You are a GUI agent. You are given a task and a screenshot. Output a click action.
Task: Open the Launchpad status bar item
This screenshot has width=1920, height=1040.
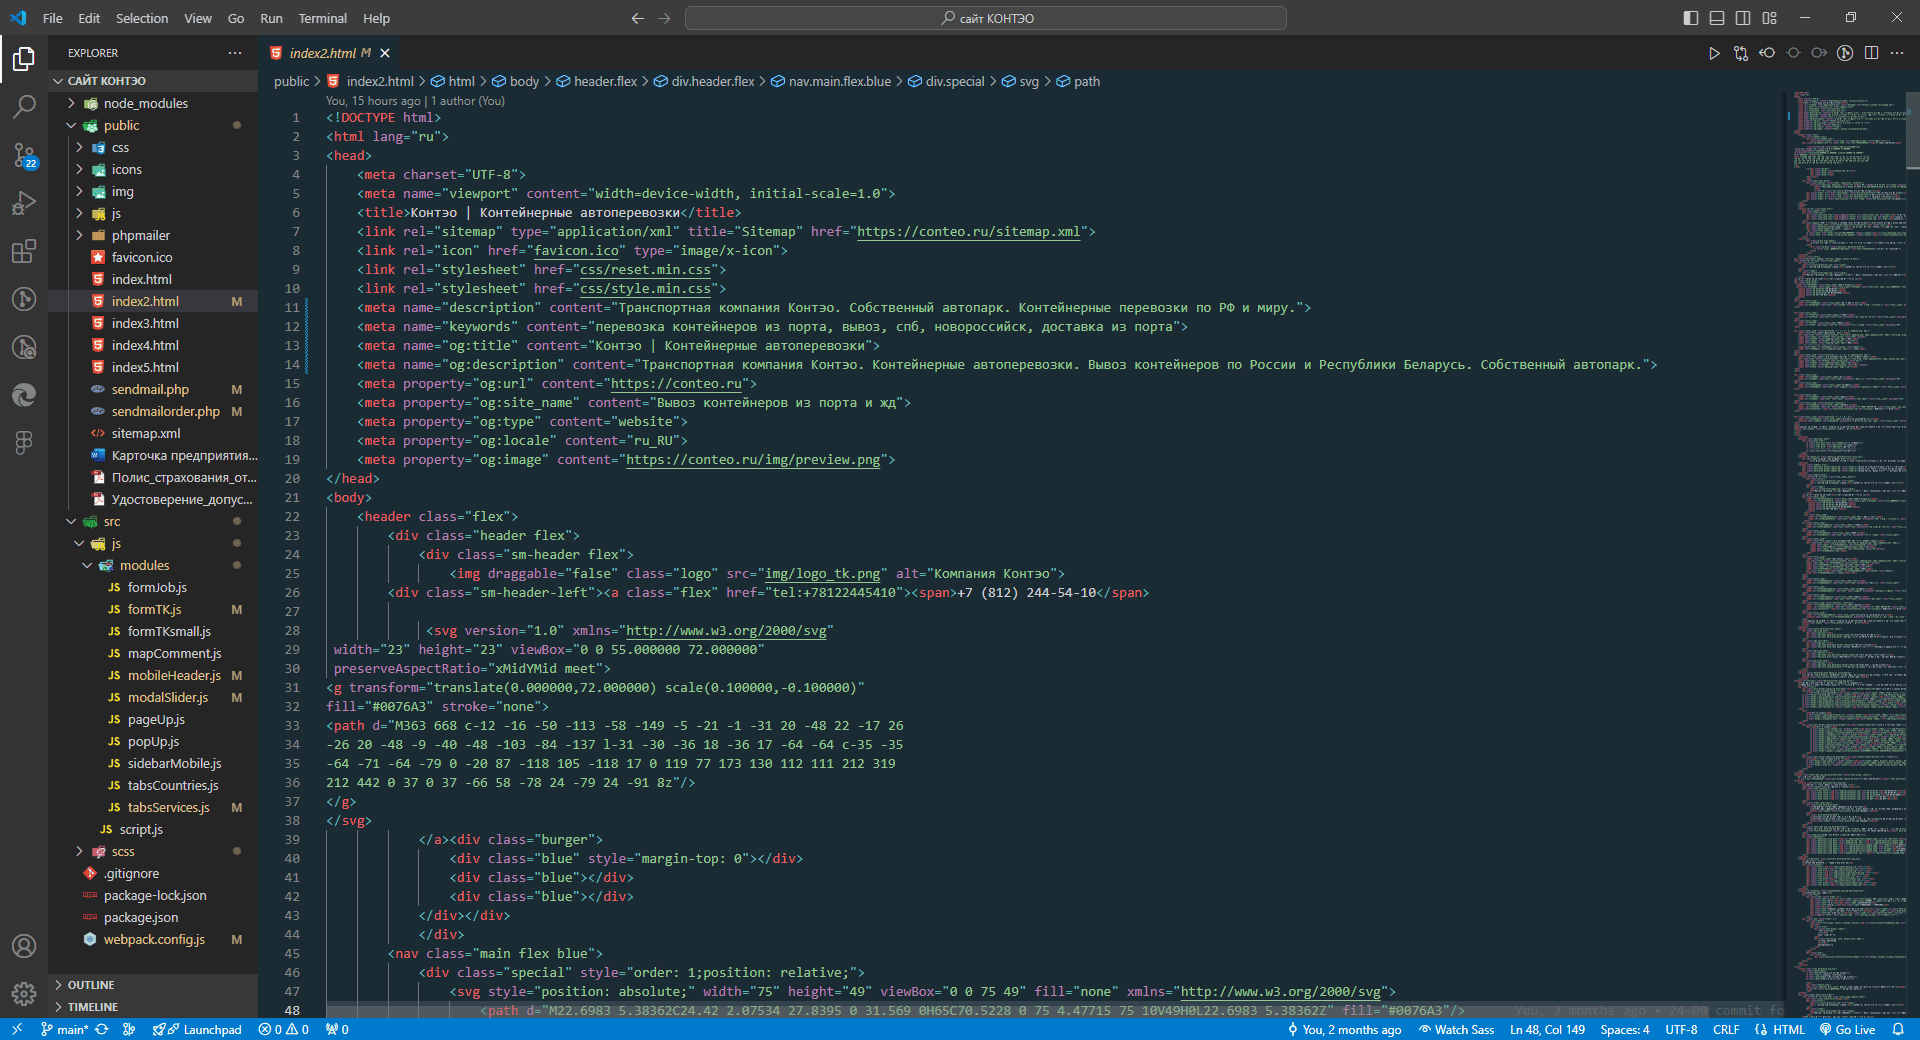click(x=198, y=1029)
